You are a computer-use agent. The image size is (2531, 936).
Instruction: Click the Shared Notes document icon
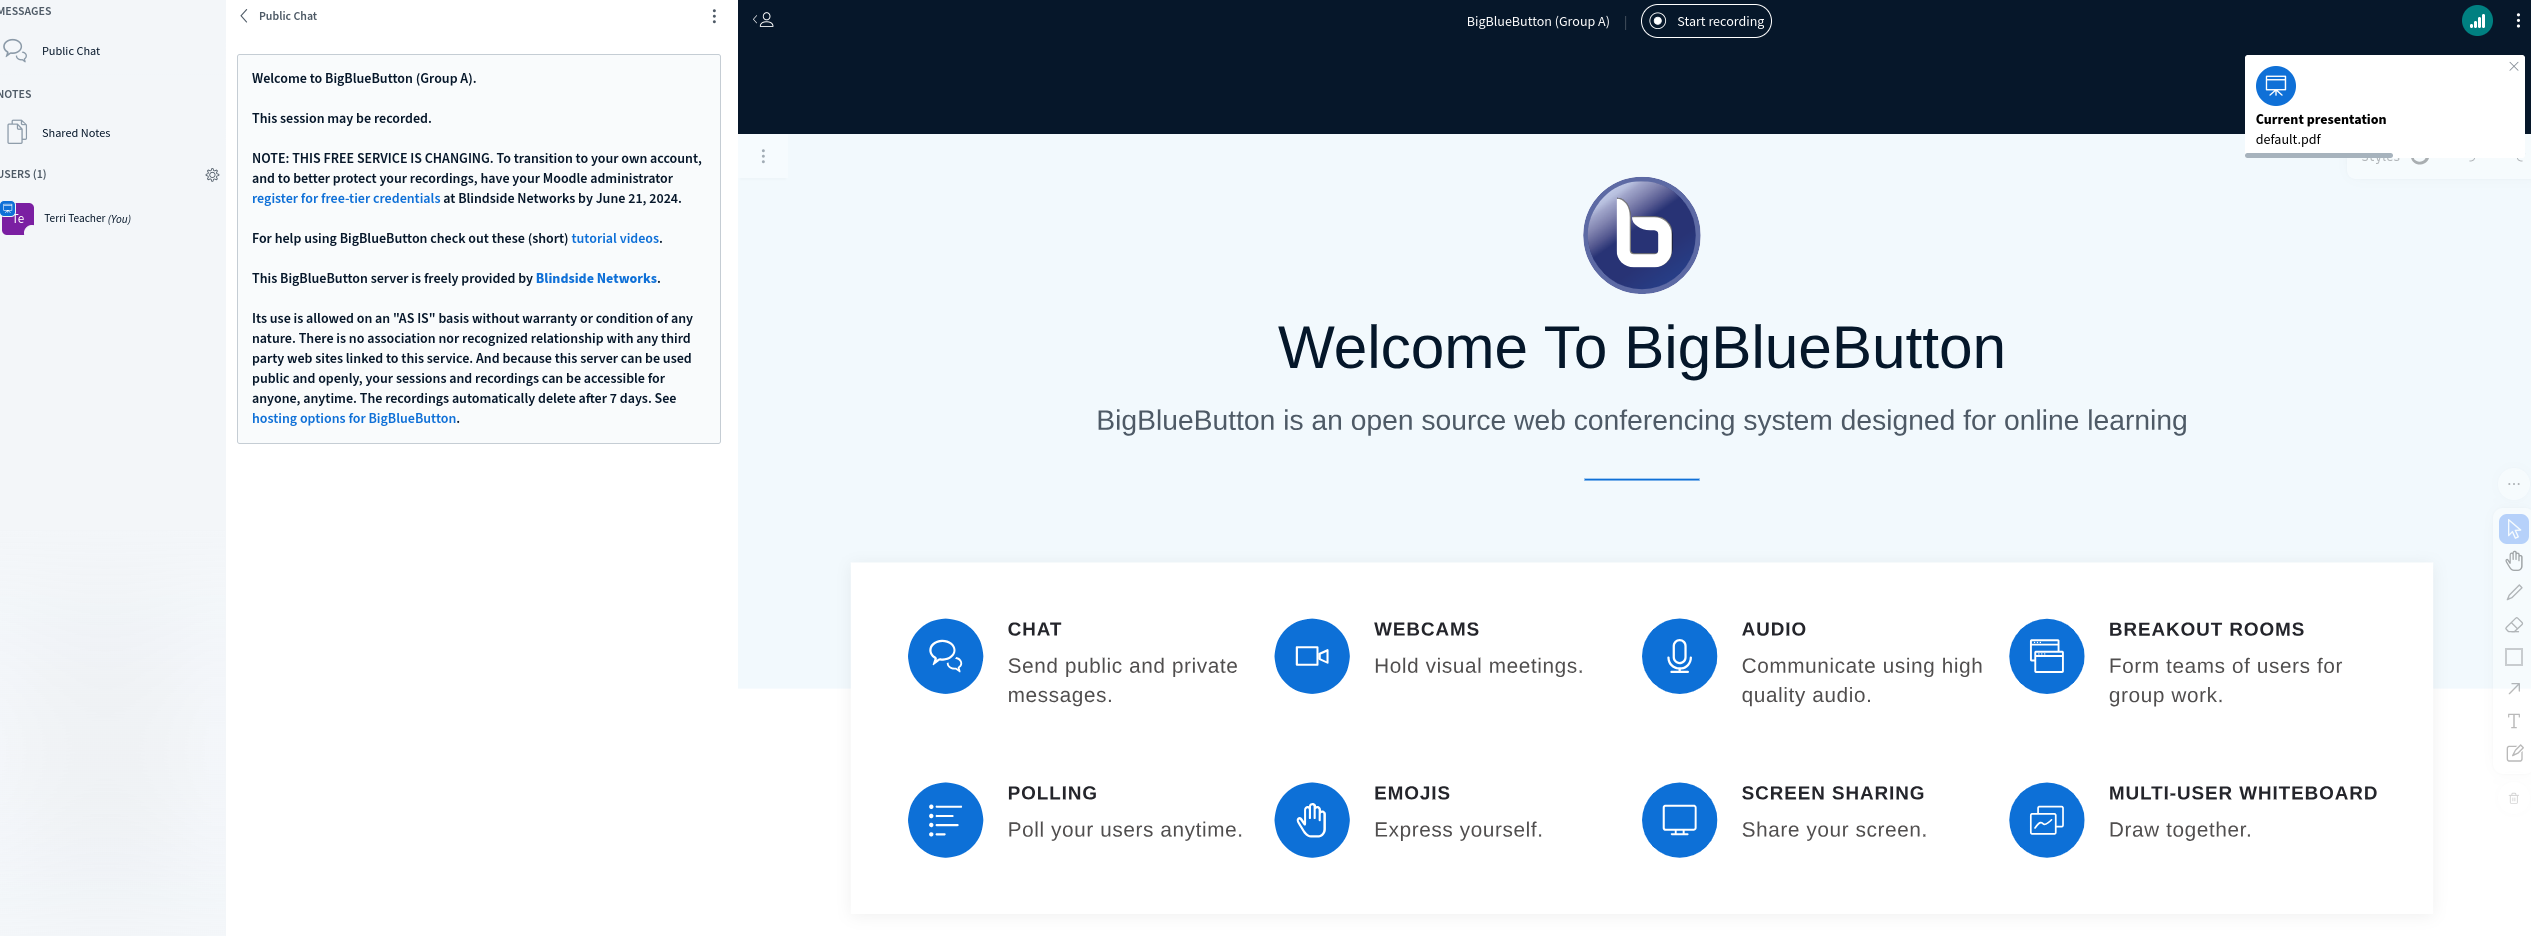[x=17, y=132]
